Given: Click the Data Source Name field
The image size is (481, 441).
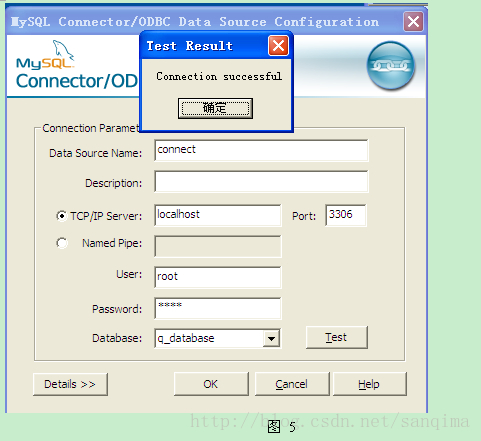Looking at the screenshot, I should [261, 150].
